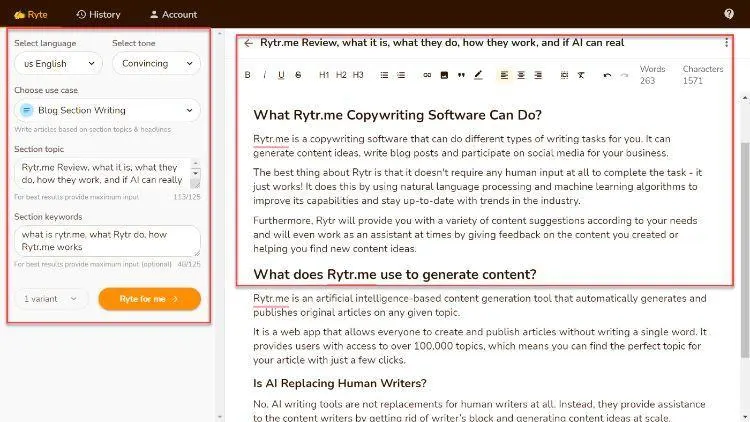Open the 1 variant dropdown
750x422 pixels.
click(50, 299)
